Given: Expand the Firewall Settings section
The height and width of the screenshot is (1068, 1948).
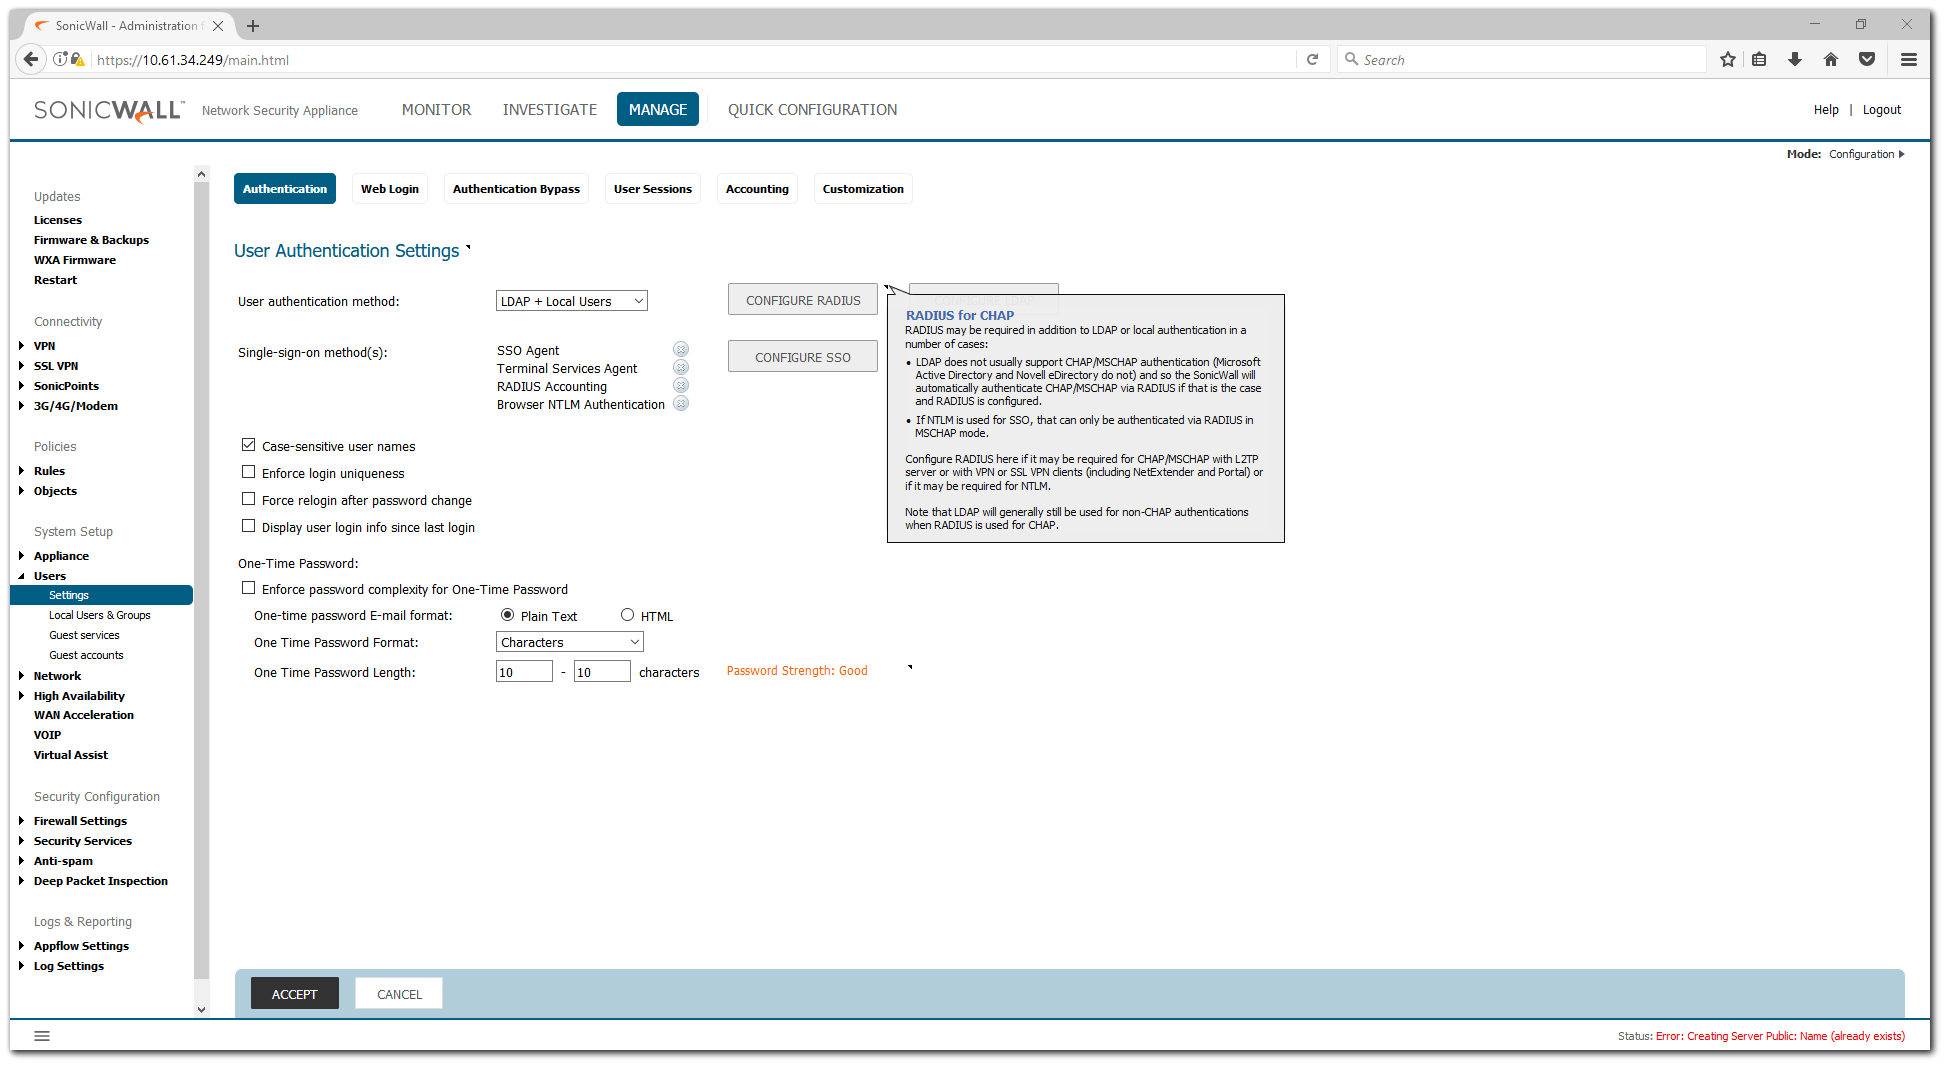Looking at the screenshot, I should (21, 821).
